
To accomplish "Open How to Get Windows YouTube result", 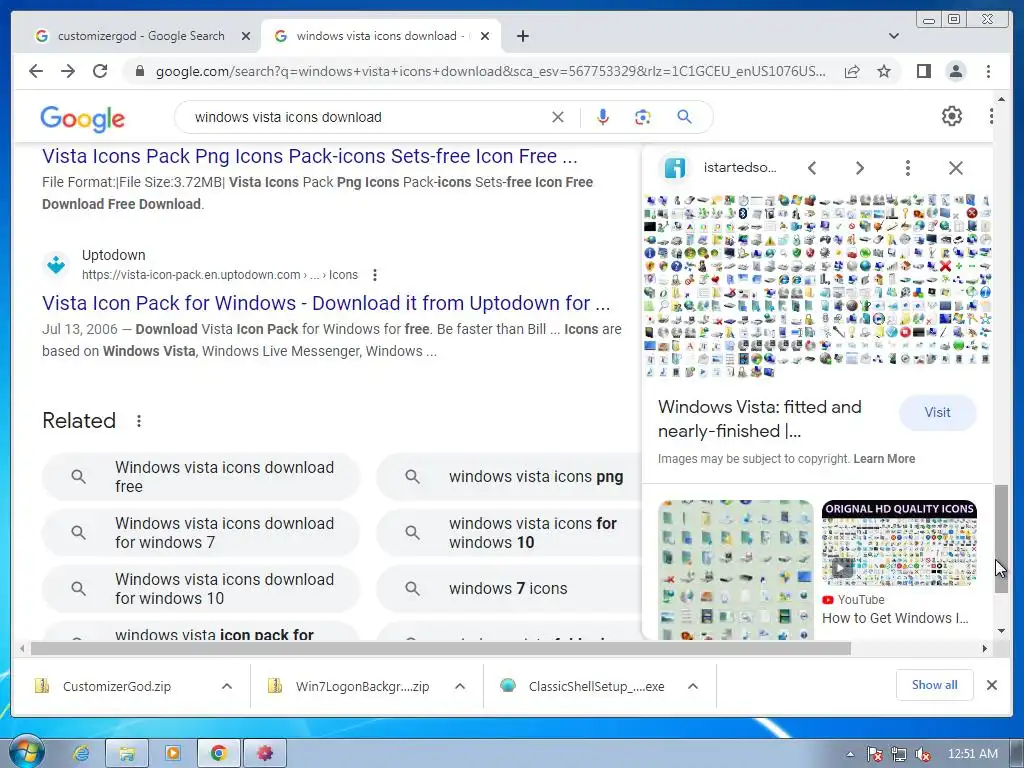I will pyautogui.click(x=895, y=618).
